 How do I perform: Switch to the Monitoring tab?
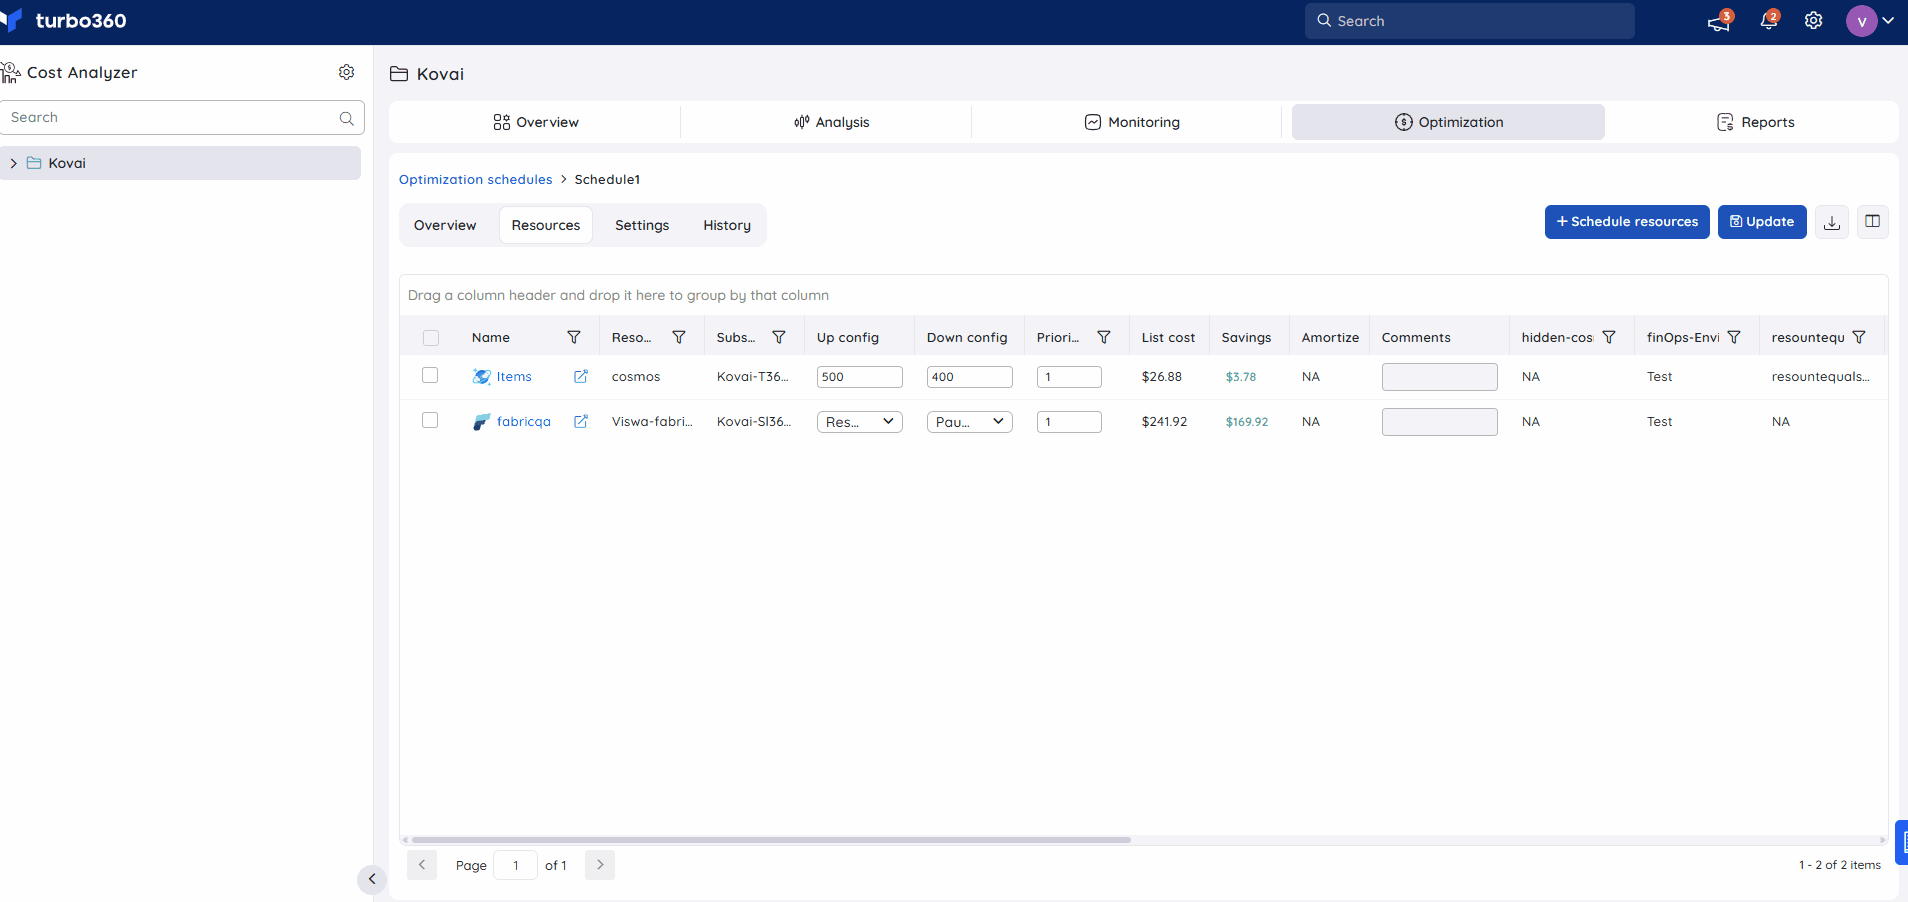click(1131, 122)
